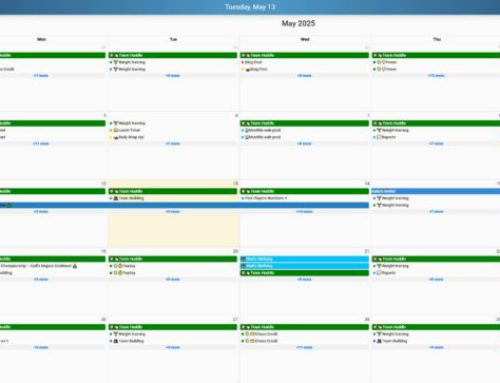
Task: Open Team Huddle event on Thursday May 22
Action: click(436, 259)
